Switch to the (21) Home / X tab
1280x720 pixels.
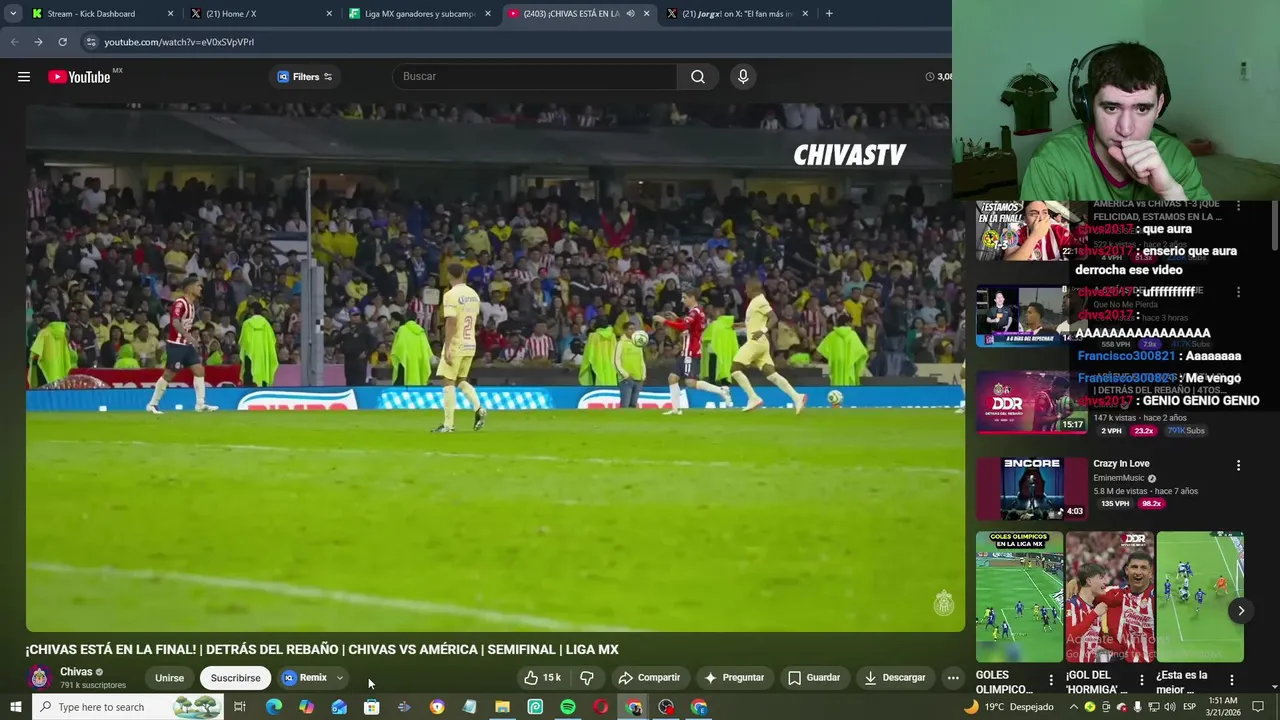click(260, 14)
